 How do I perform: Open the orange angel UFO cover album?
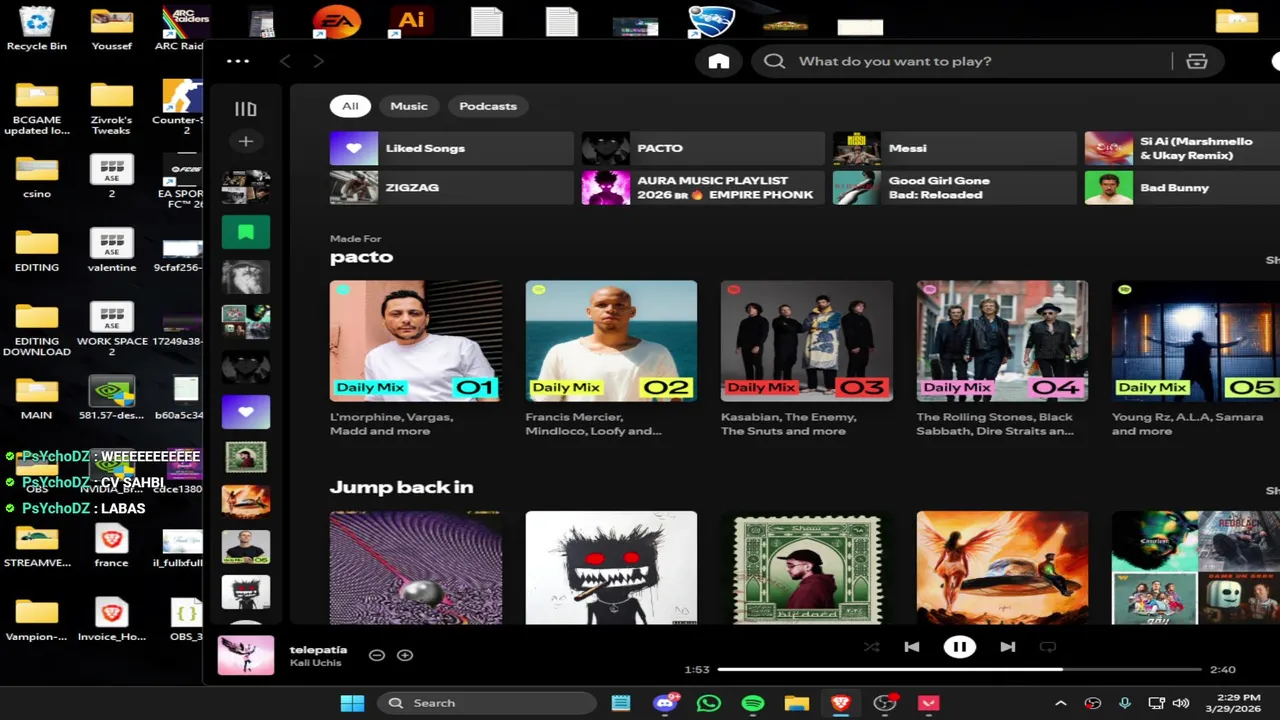1002,568
